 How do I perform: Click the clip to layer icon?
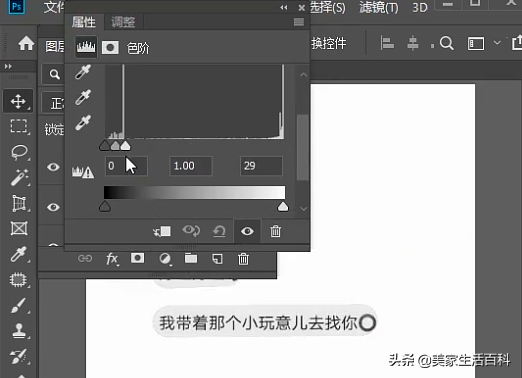click(x=162, y=231)
